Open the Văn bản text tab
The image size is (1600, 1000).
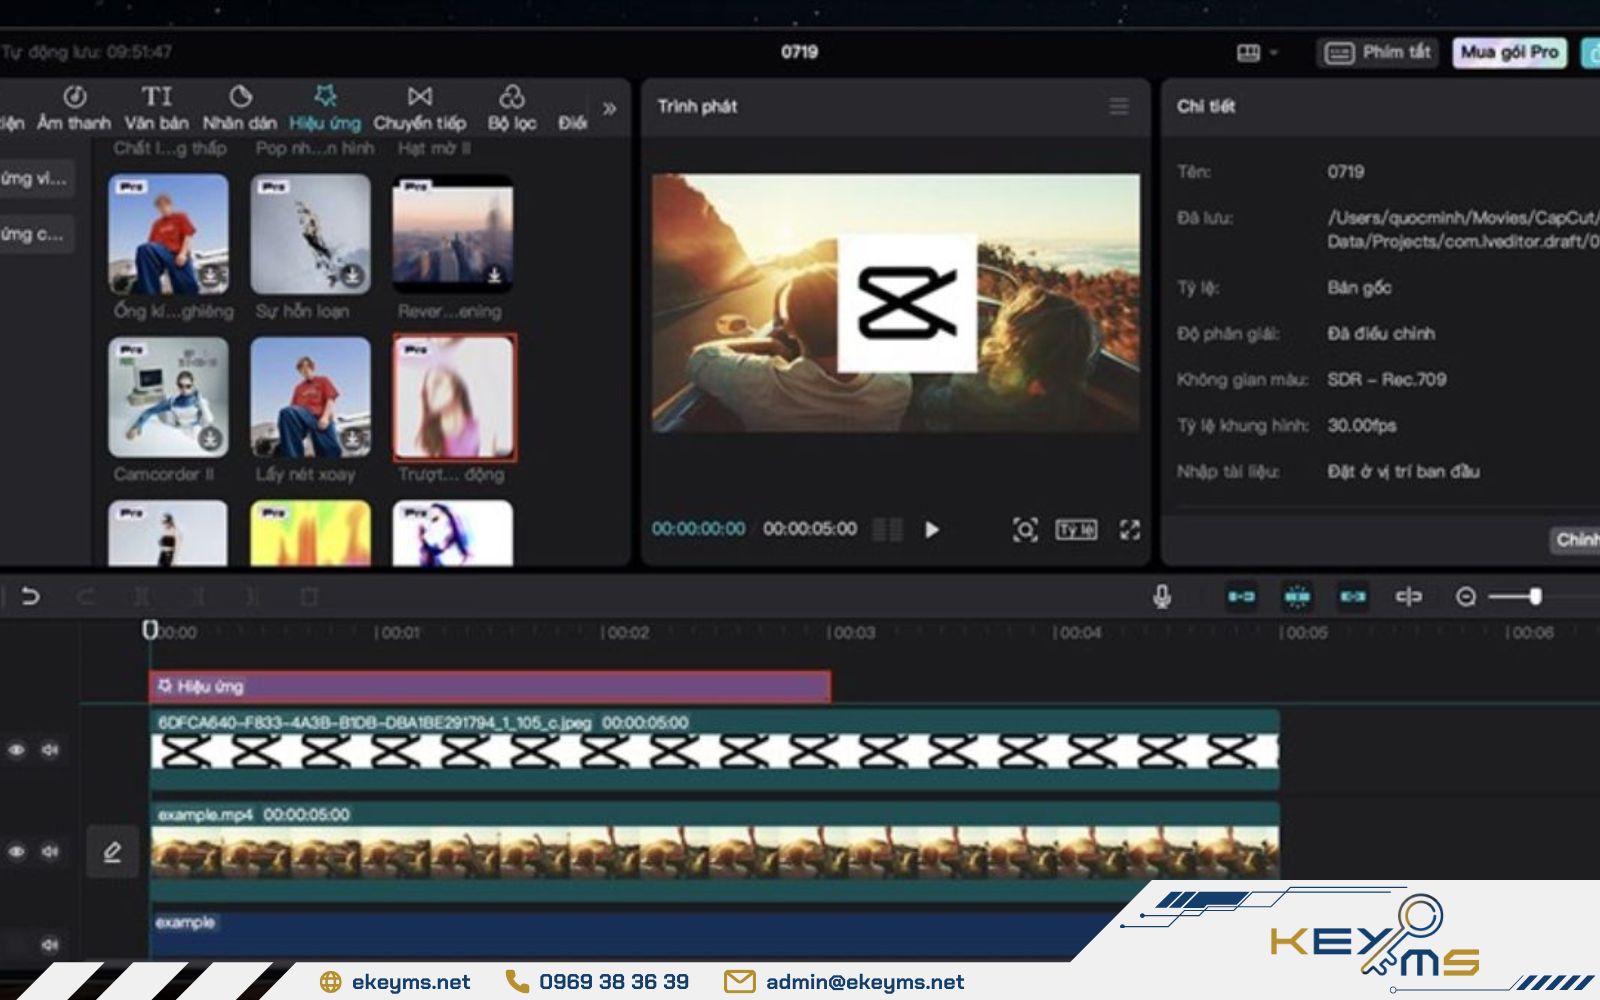[x=156, y=108]
